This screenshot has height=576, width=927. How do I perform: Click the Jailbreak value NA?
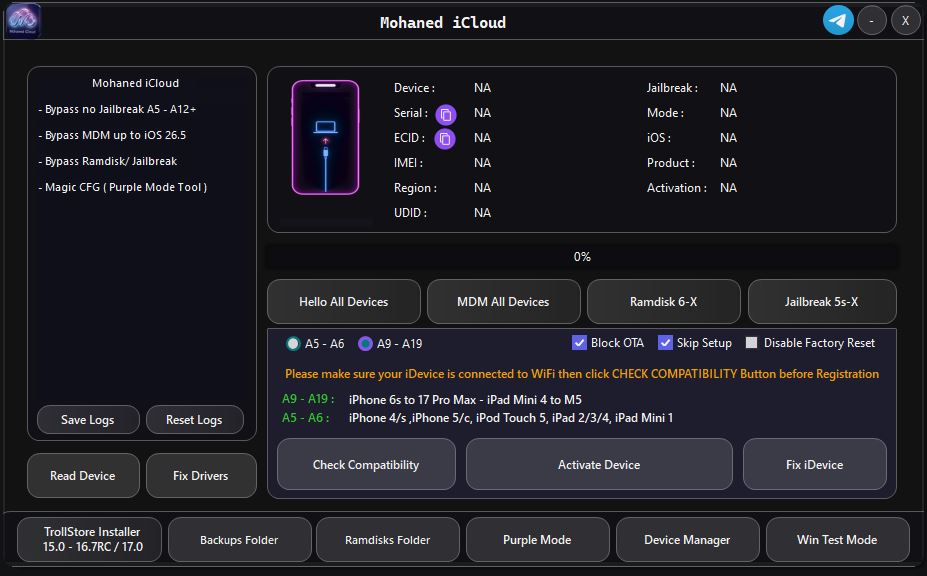point(728,88)
